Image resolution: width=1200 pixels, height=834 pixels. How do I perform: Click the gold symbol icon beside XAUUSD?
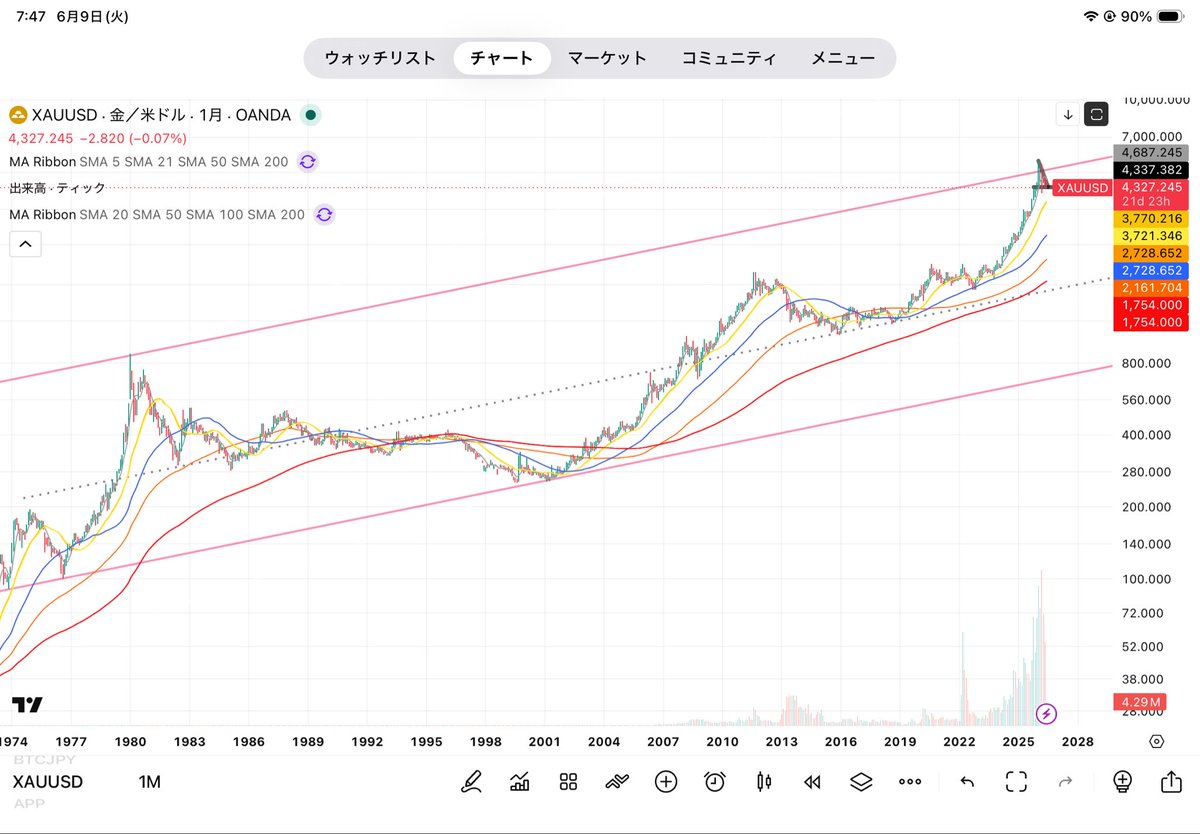click(x=18, y=115)
